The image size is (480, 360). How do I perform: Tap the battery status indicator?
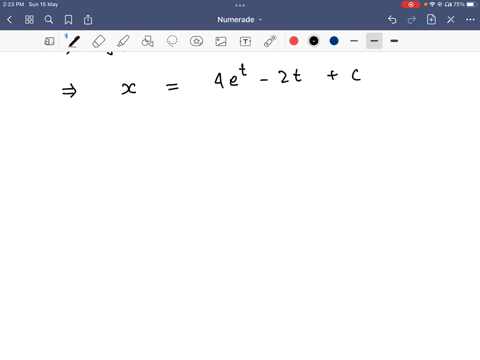tap(472, 4)
